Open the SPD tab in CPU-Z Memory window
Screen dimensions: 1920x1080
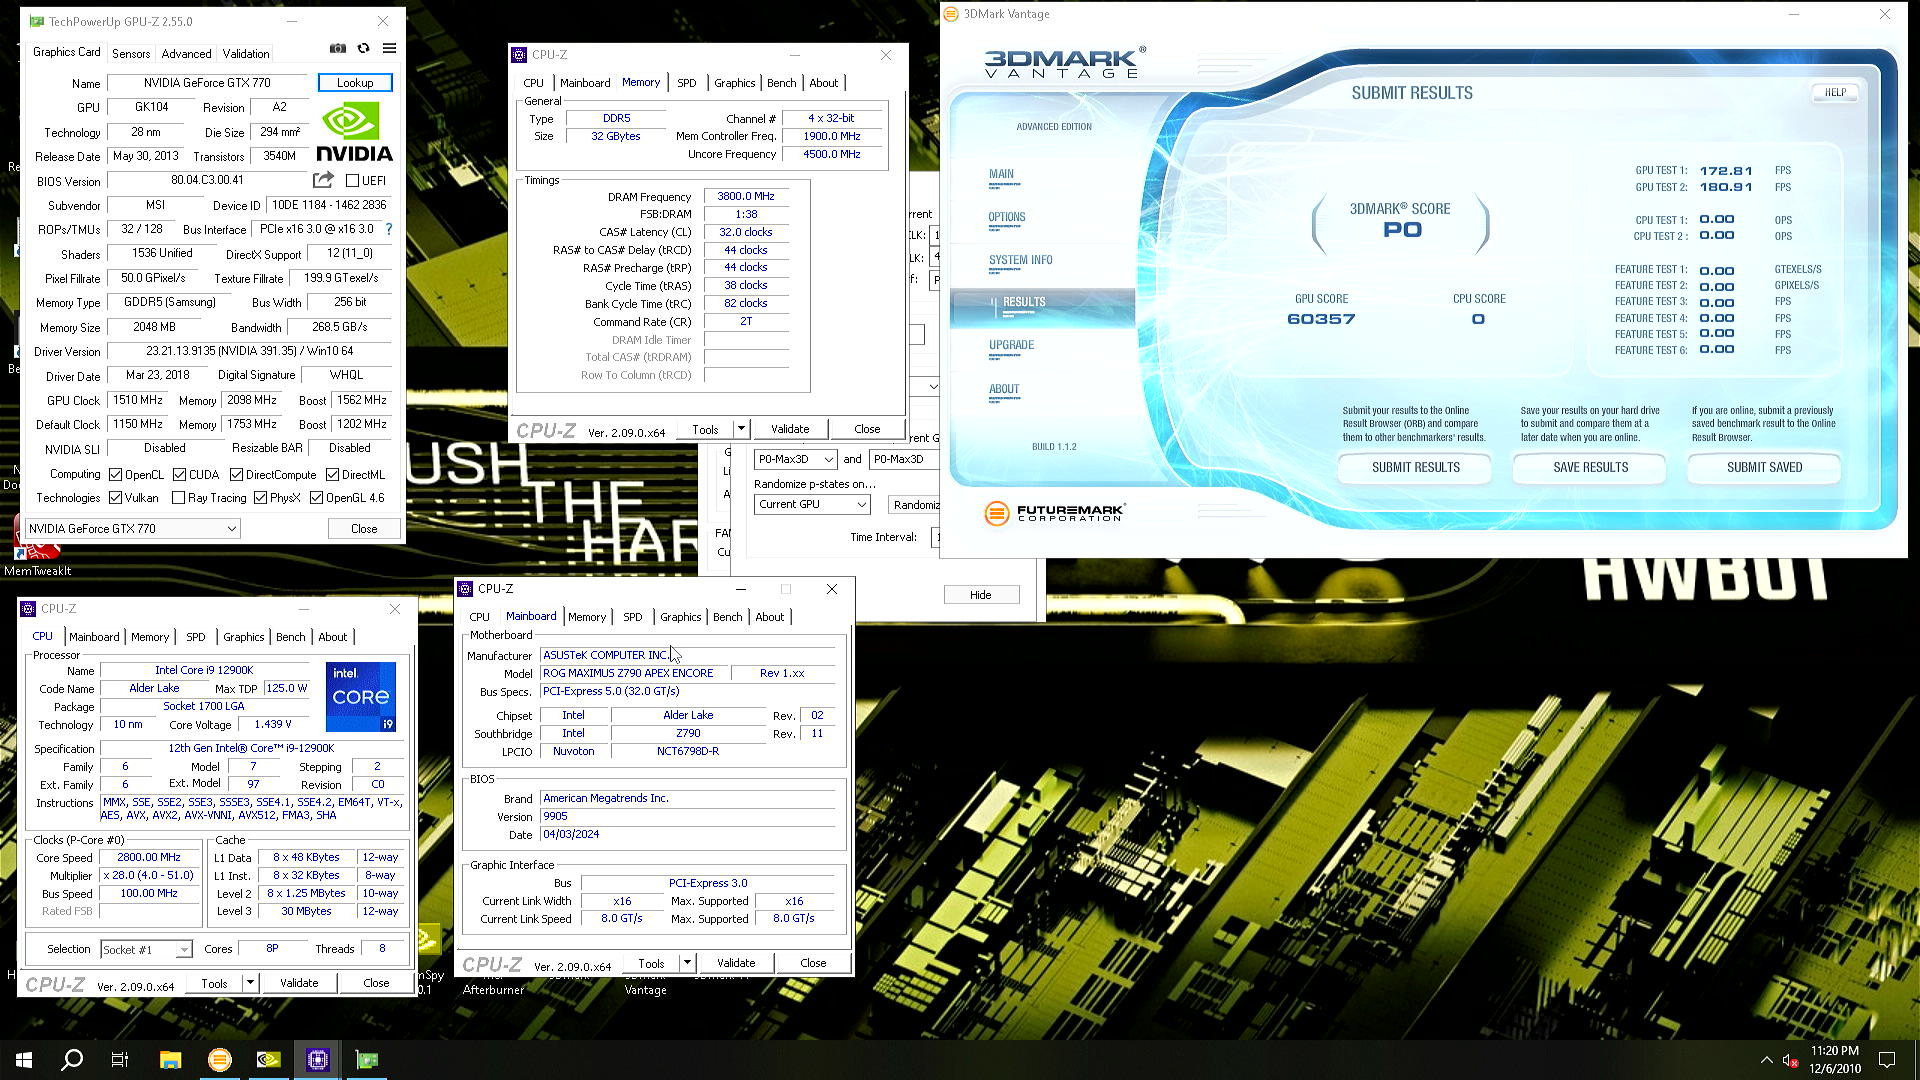[686, 83]
